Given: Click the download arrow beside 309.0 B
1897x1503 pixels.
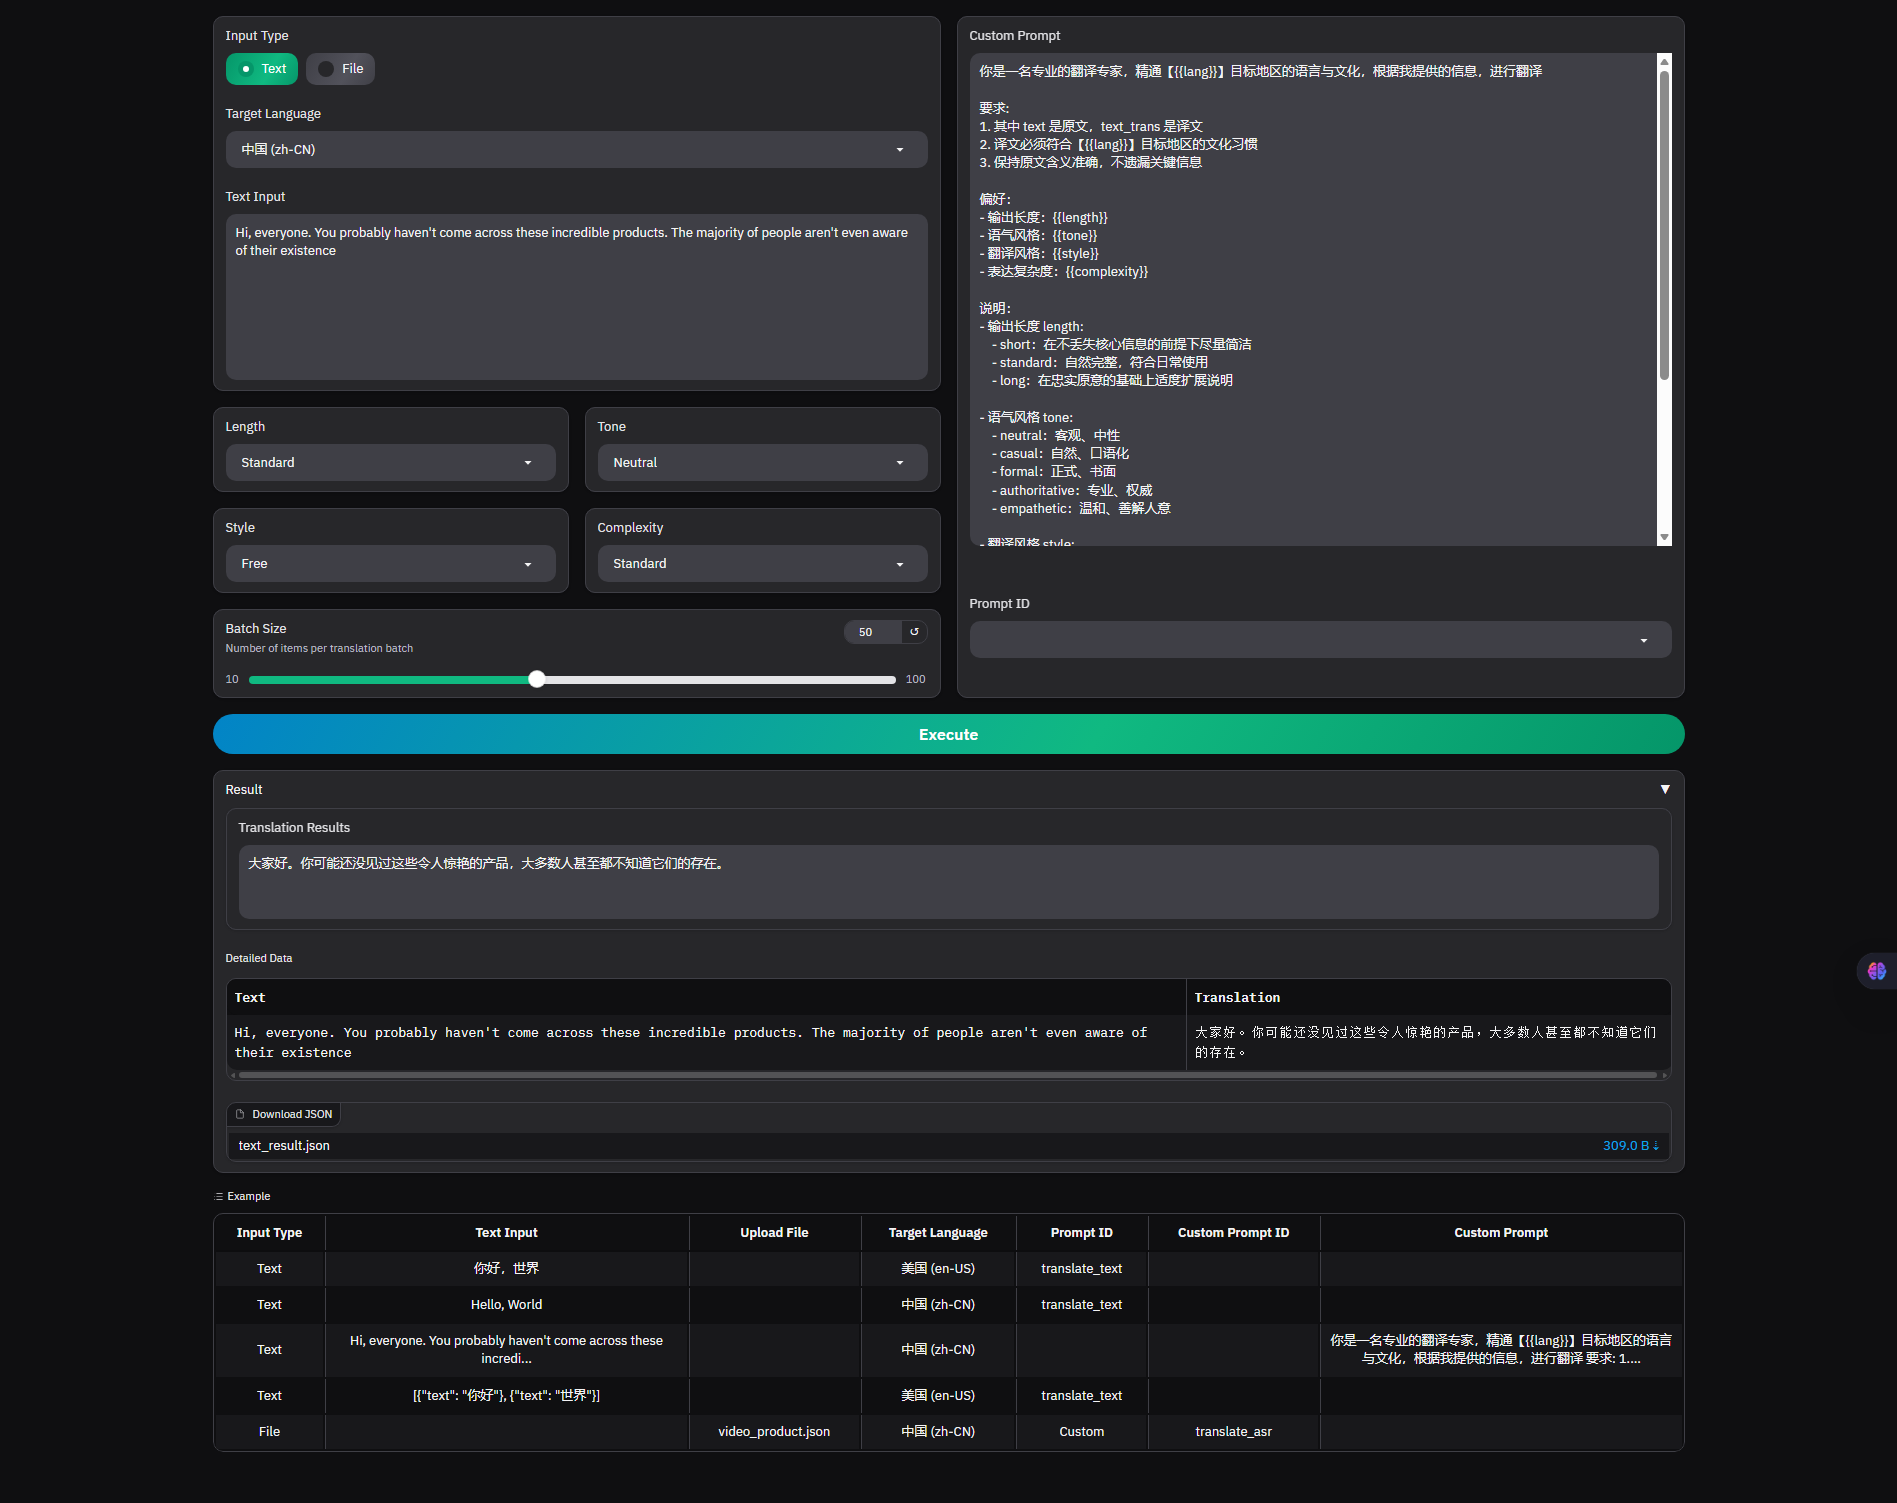Looking at the screenshot, I should pyautogui.click(x=1655, y=1146).
